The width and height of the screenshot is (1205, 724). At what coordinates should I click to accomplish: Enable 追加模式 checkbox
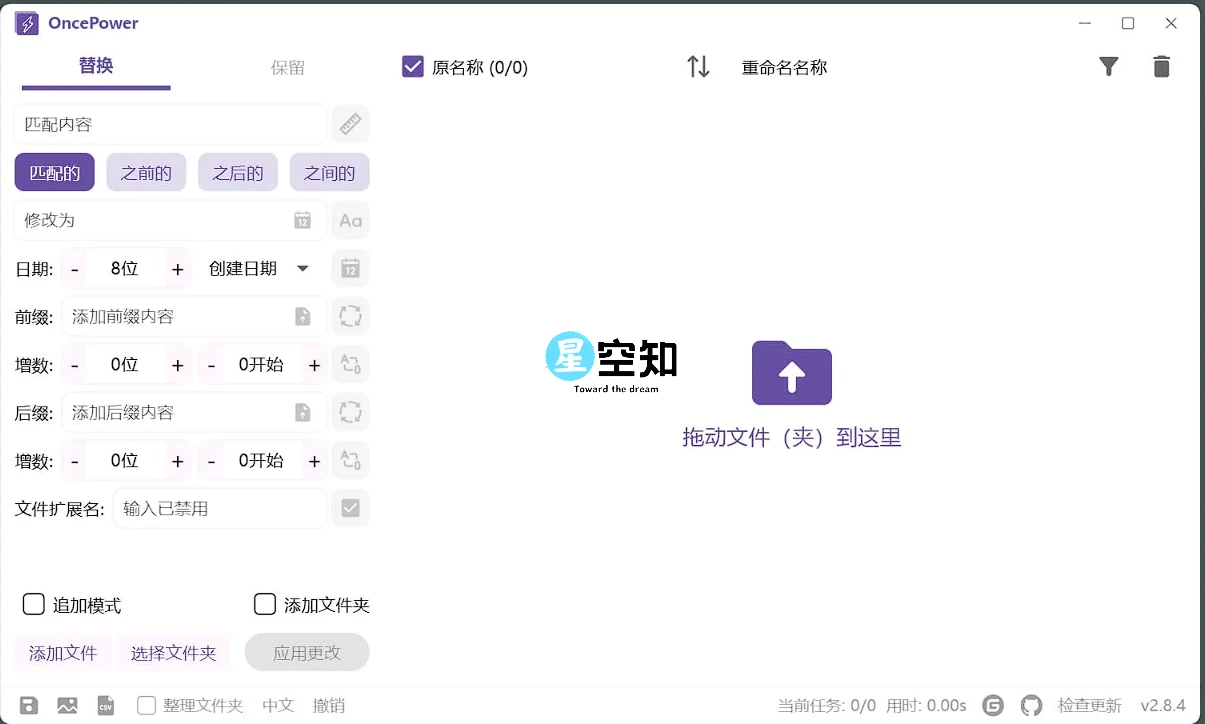[33, 604]
